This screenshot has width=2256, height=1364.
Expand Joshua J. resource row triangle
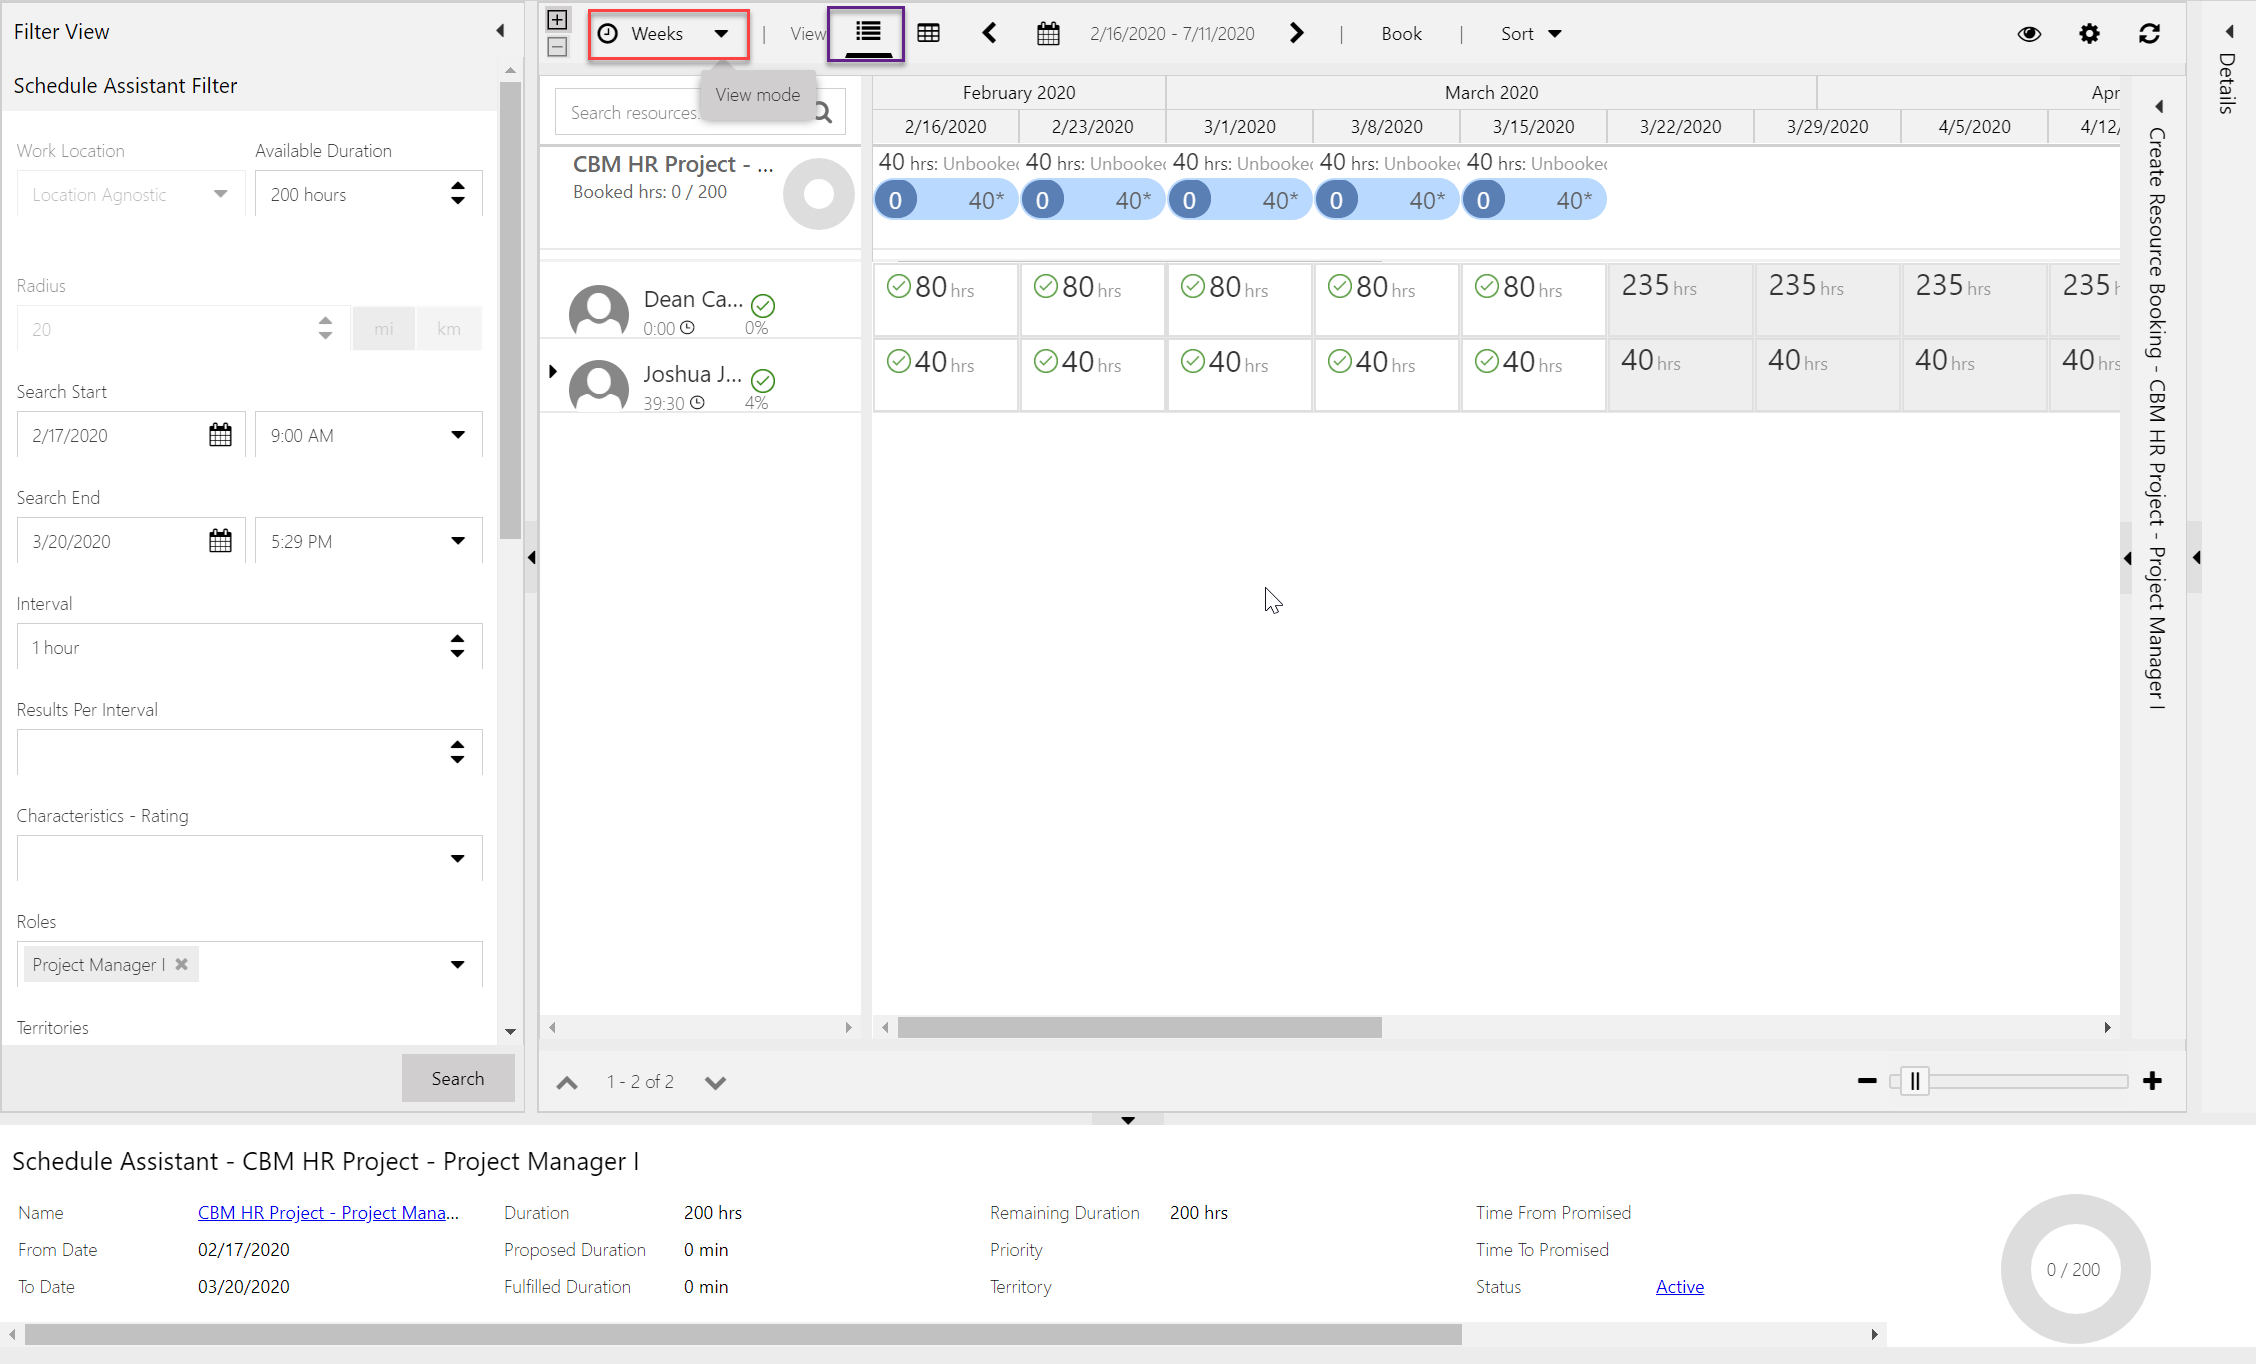point(552,372)
